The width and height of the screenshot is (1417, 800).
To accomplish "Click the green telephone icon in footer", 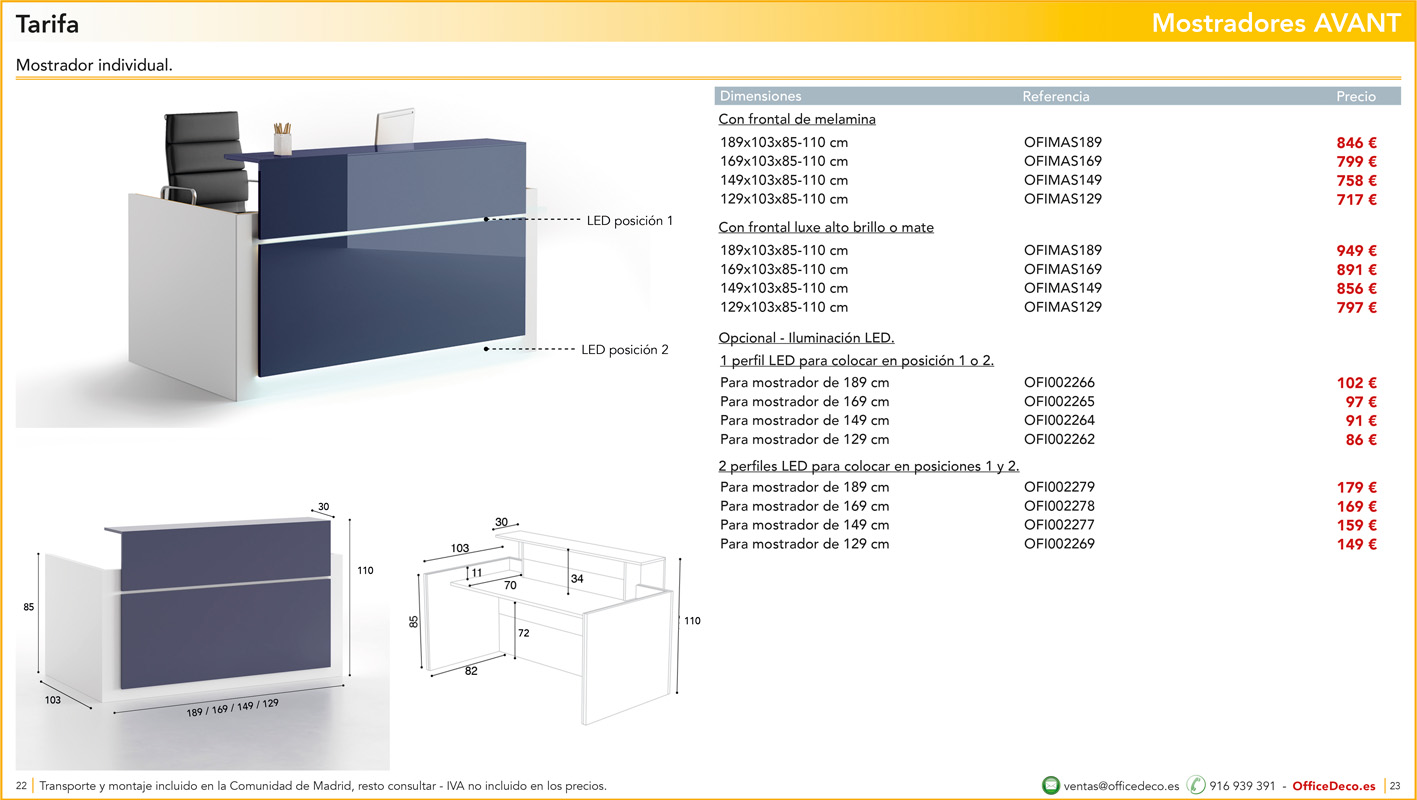I will click(1196, 786).
